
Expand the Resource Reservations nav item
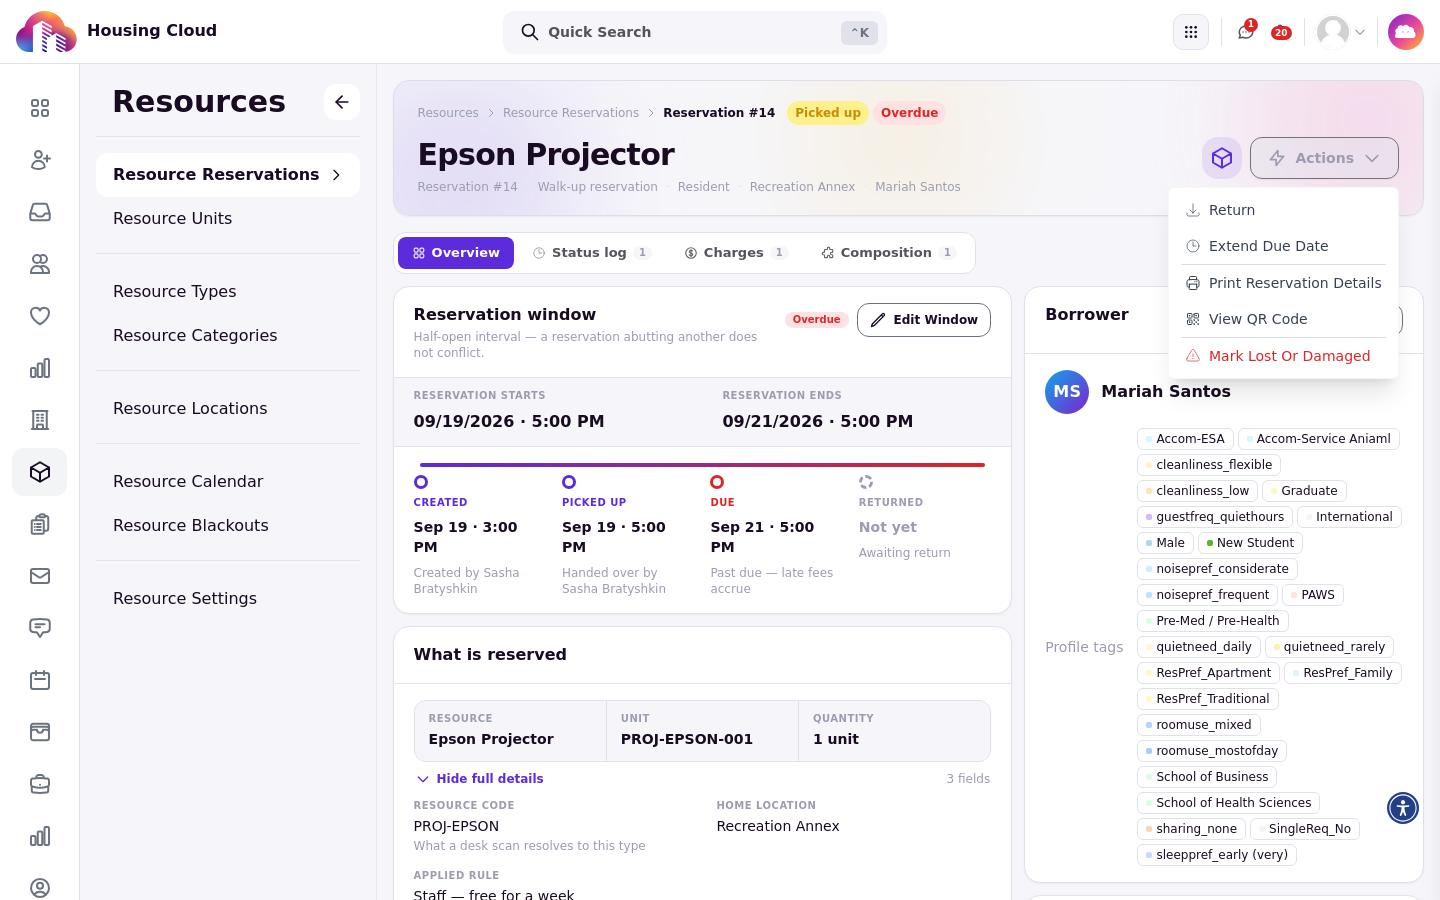tap(228, 175)
